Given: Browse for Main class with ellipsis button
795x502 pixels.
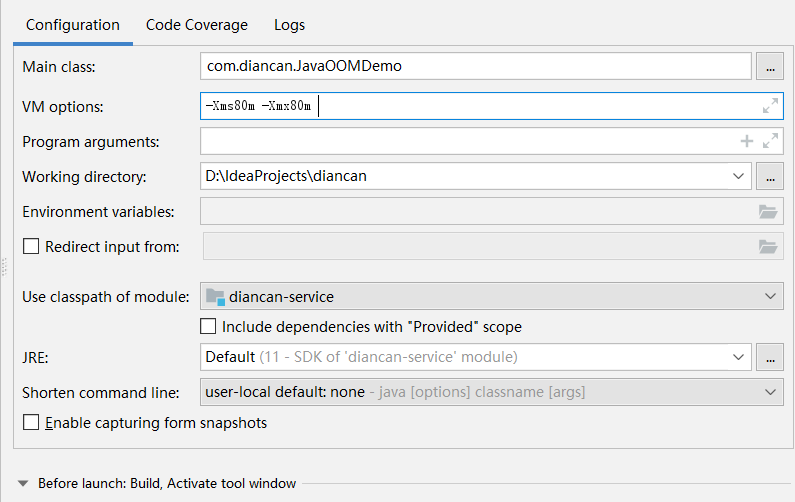Looking at the screenshot, I should (x=769, y=67).
